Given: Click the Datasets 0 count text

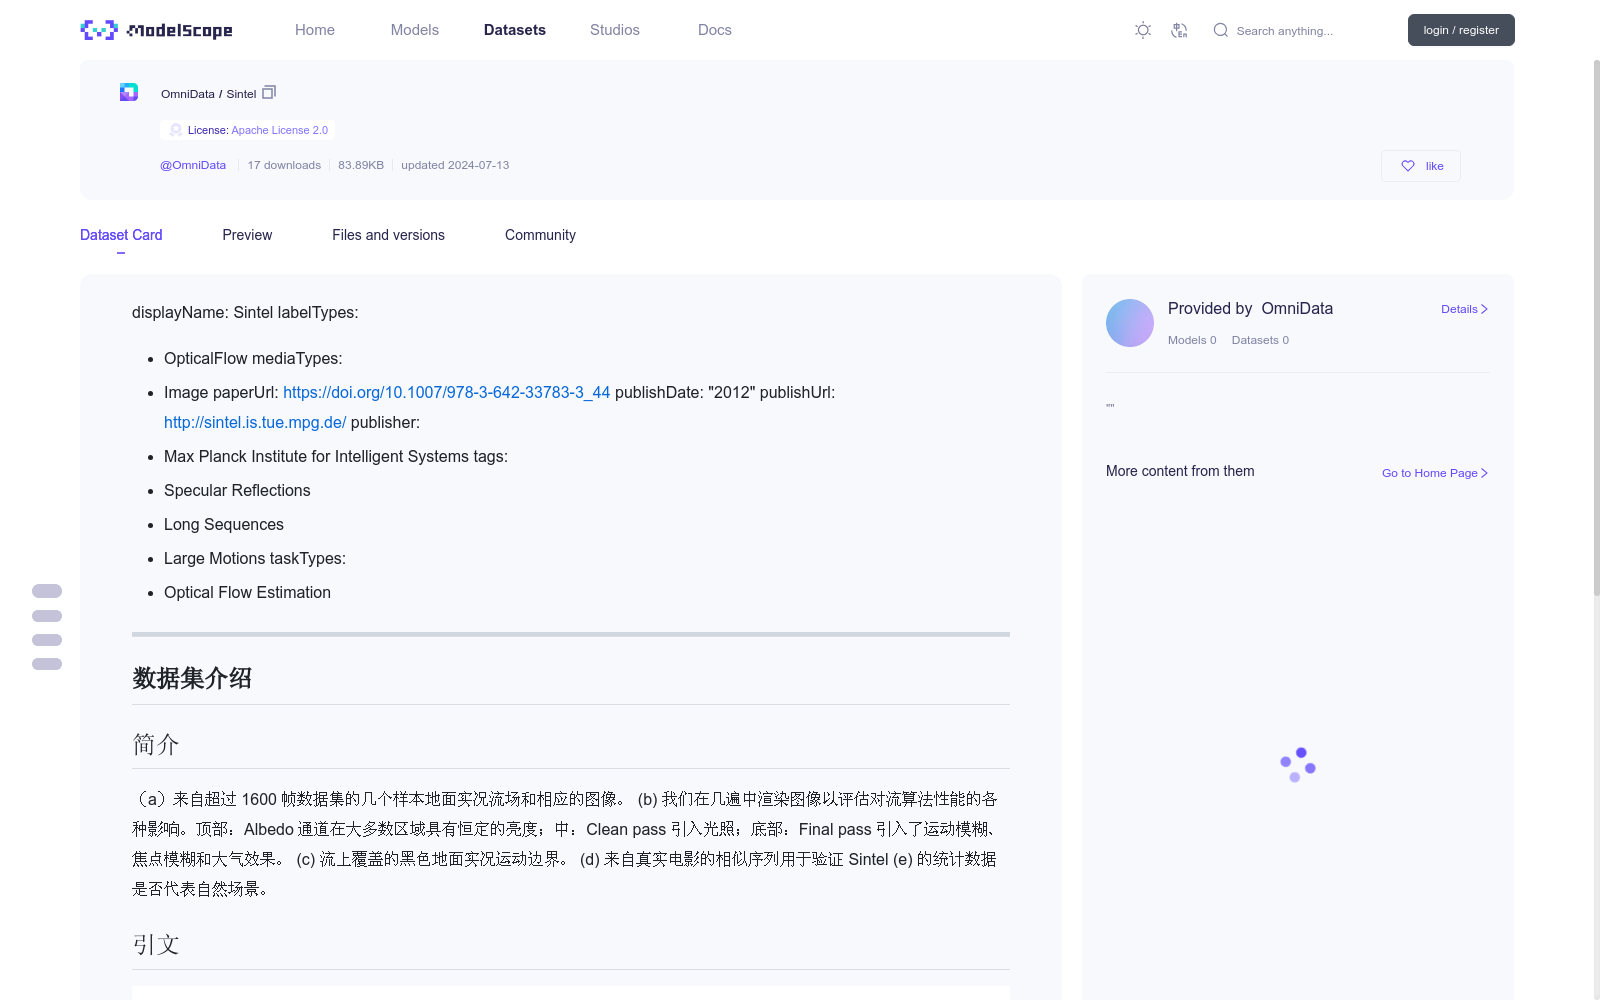Looking at the screenshot, I should point(1260,340).
